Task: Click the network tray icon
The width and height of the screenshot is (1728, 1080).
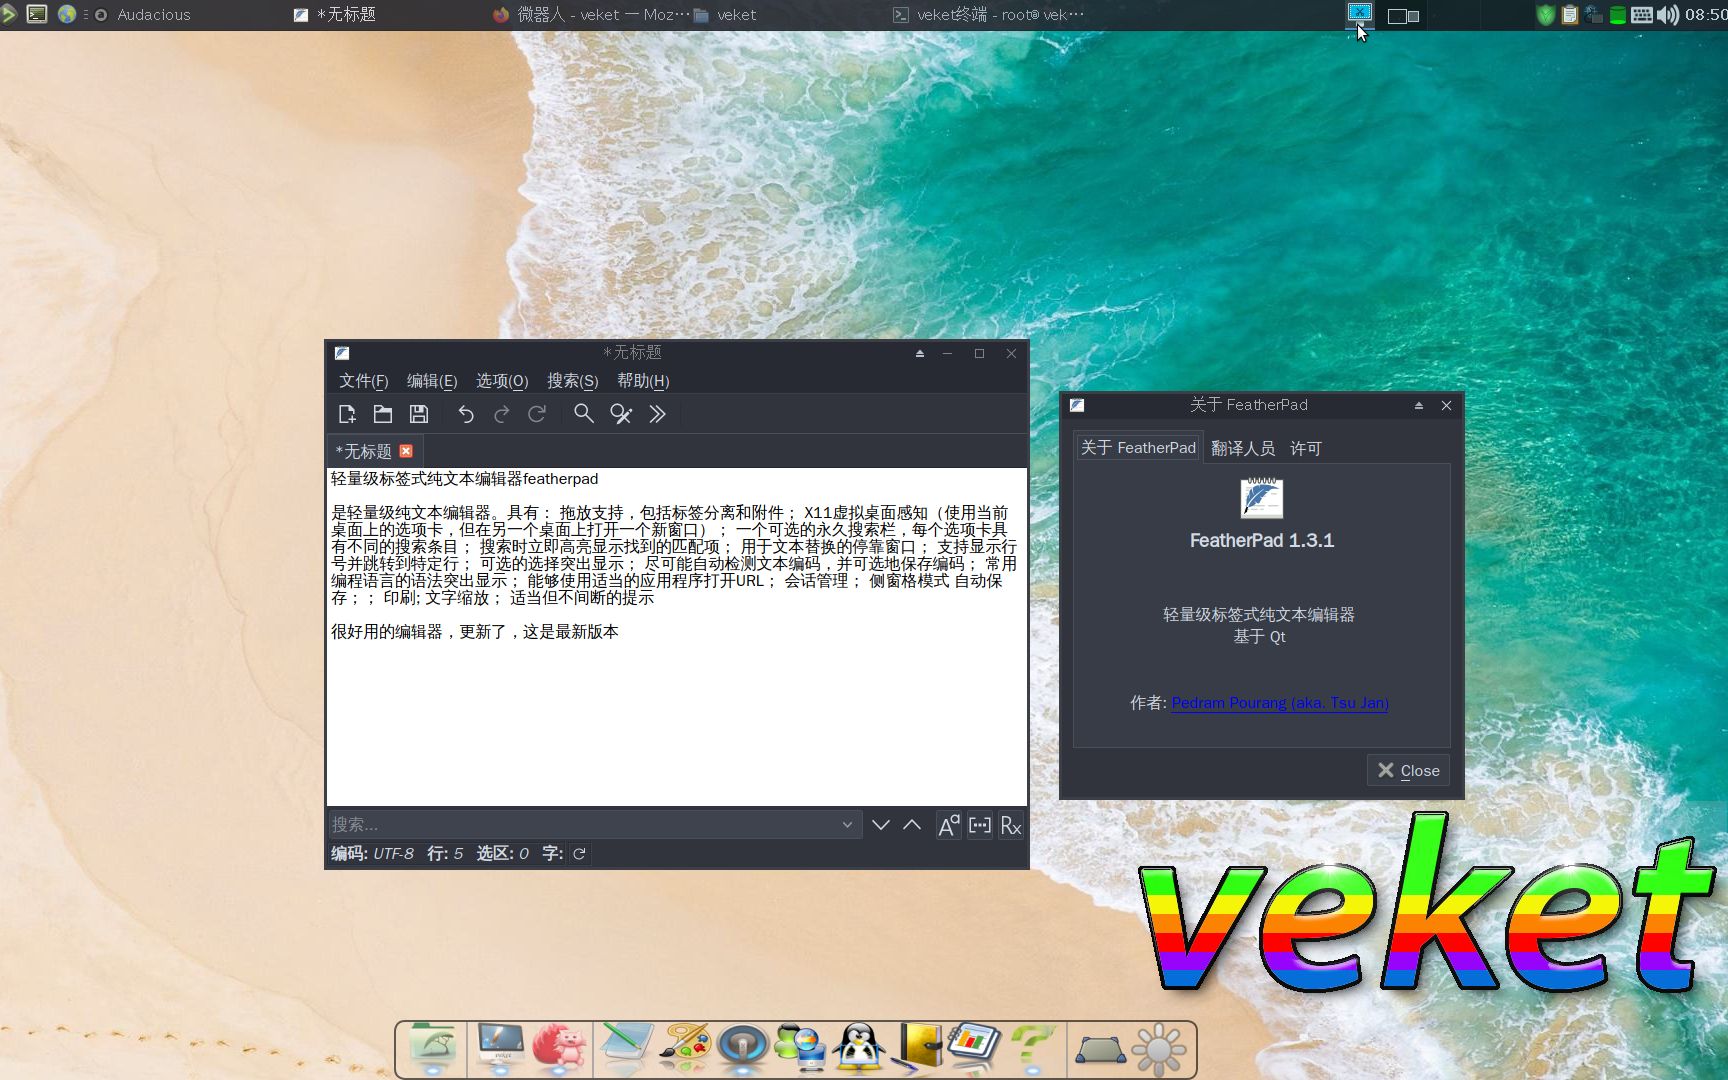Action: (1594, 15)
